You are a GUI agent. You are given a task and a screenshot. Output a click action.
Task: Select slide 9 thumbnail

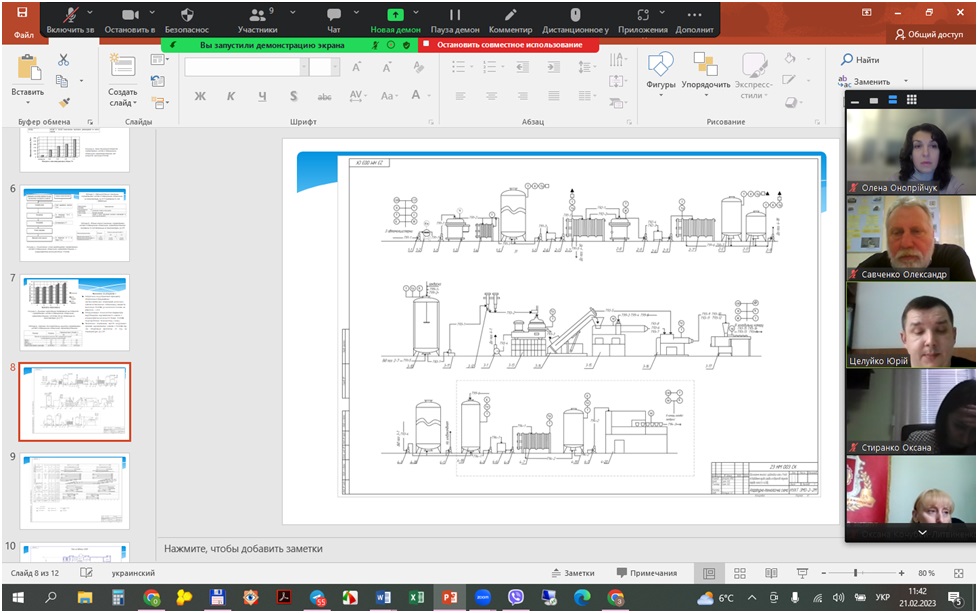point(74,491)
